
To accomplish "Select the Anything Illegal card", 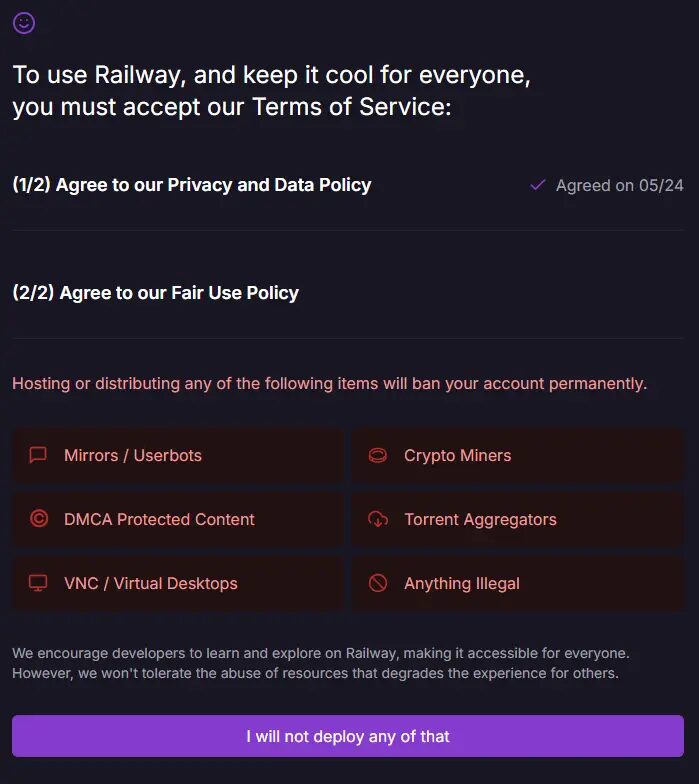I will click(518, 583).
